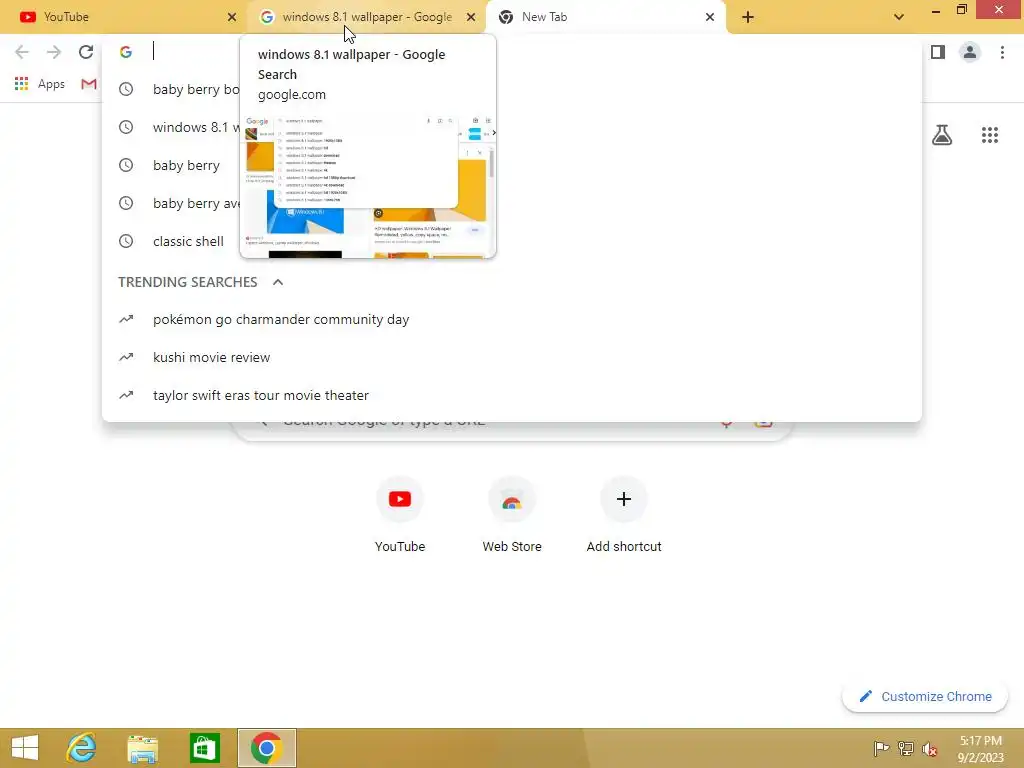Click the Google icon in address bar
This screenshot has height=768, width=1024.
pos(126,52)
